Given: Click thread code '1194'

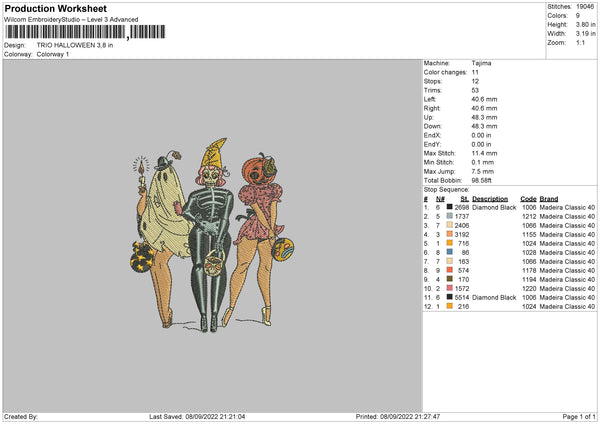Looking at the screenshot, I should (529, 279).
